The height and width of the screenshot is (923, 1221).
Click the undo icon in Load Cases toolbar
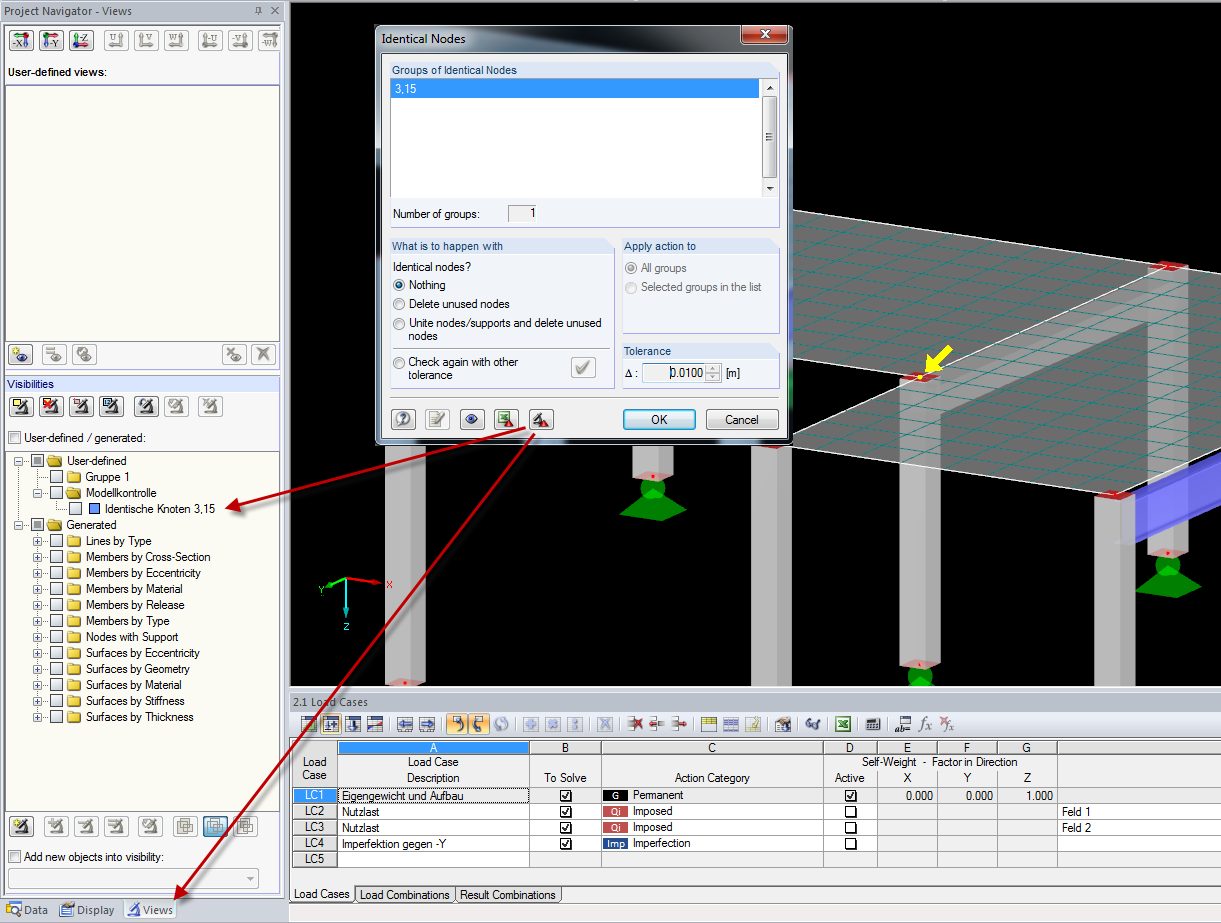[457, 723]
